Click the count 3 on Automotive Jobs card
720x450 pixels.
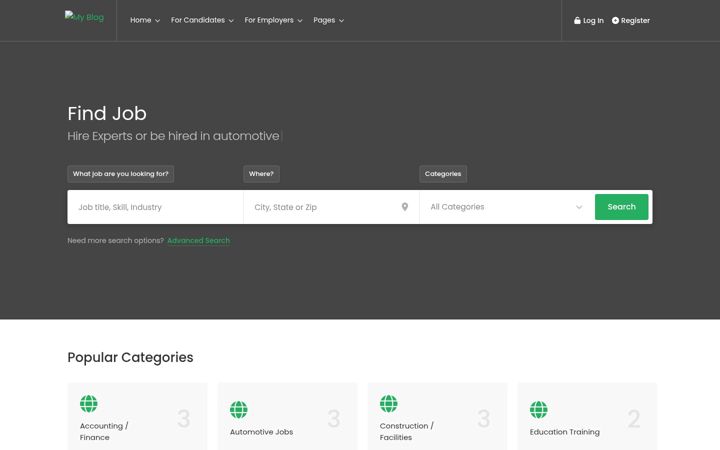[334, 419]
